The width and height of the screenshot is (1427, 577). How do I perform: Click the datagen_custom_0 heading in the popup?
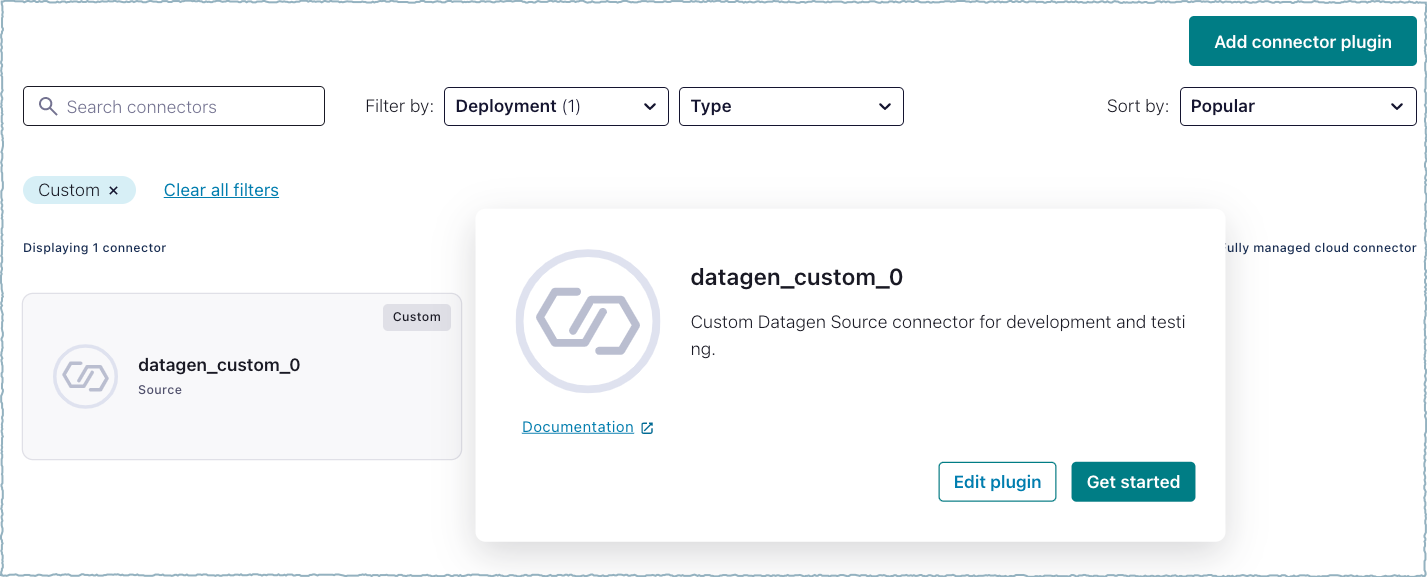coord(796,277)
